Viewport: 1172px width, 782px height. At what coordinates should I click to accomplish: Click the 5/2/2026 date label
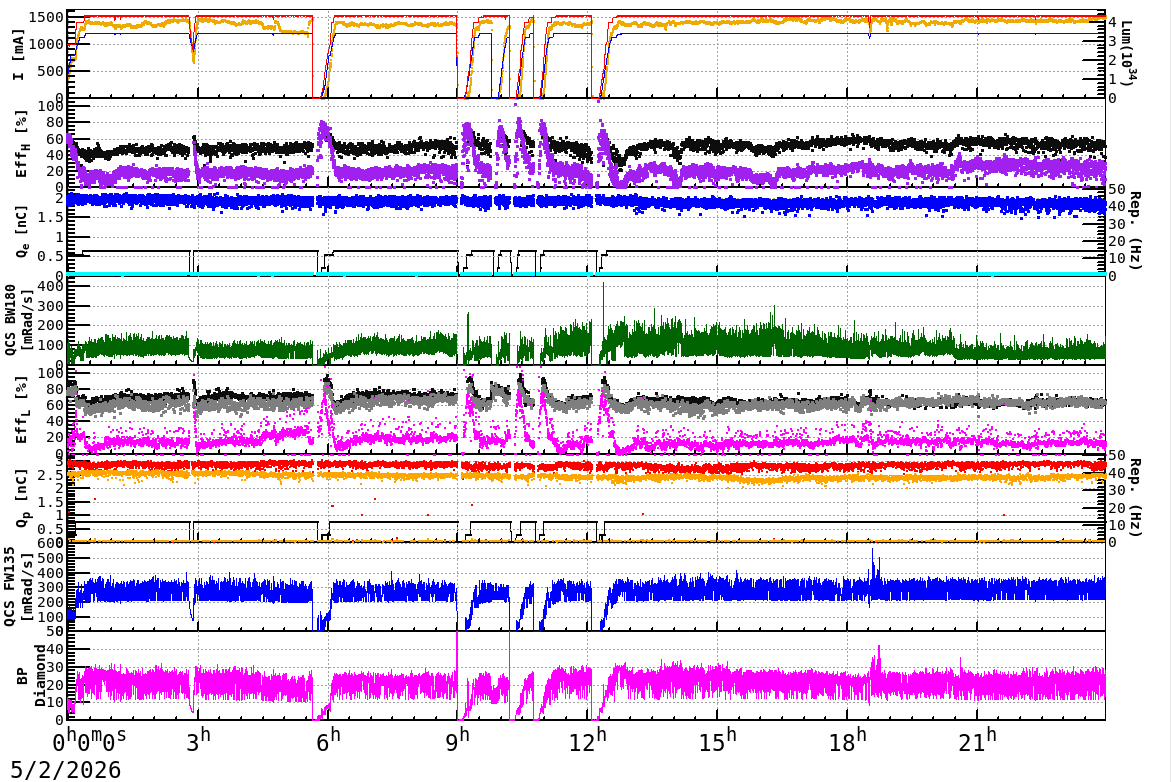coord(65,769)
